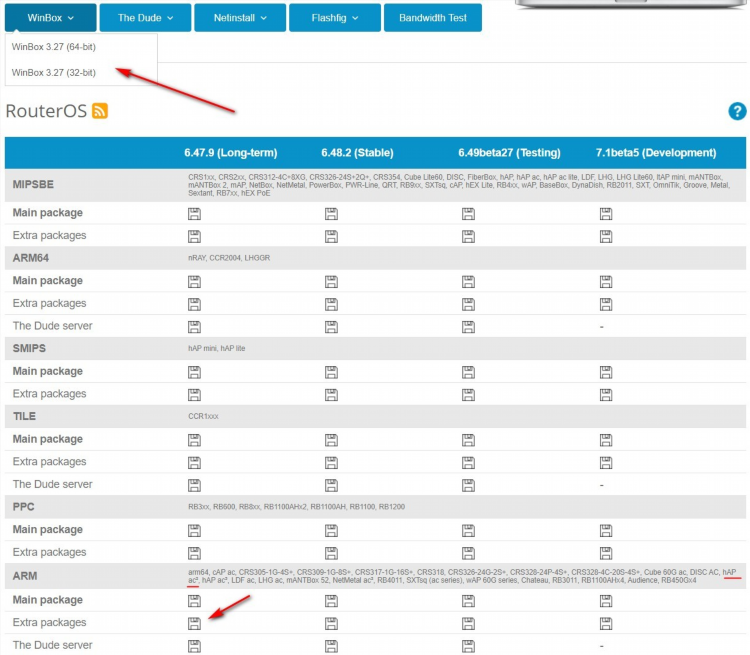Download MIPSBE Main package 6.48.2 Stable
Image resolution: width=750 pixels, height=655 pixels.
(x=331, y=214)
